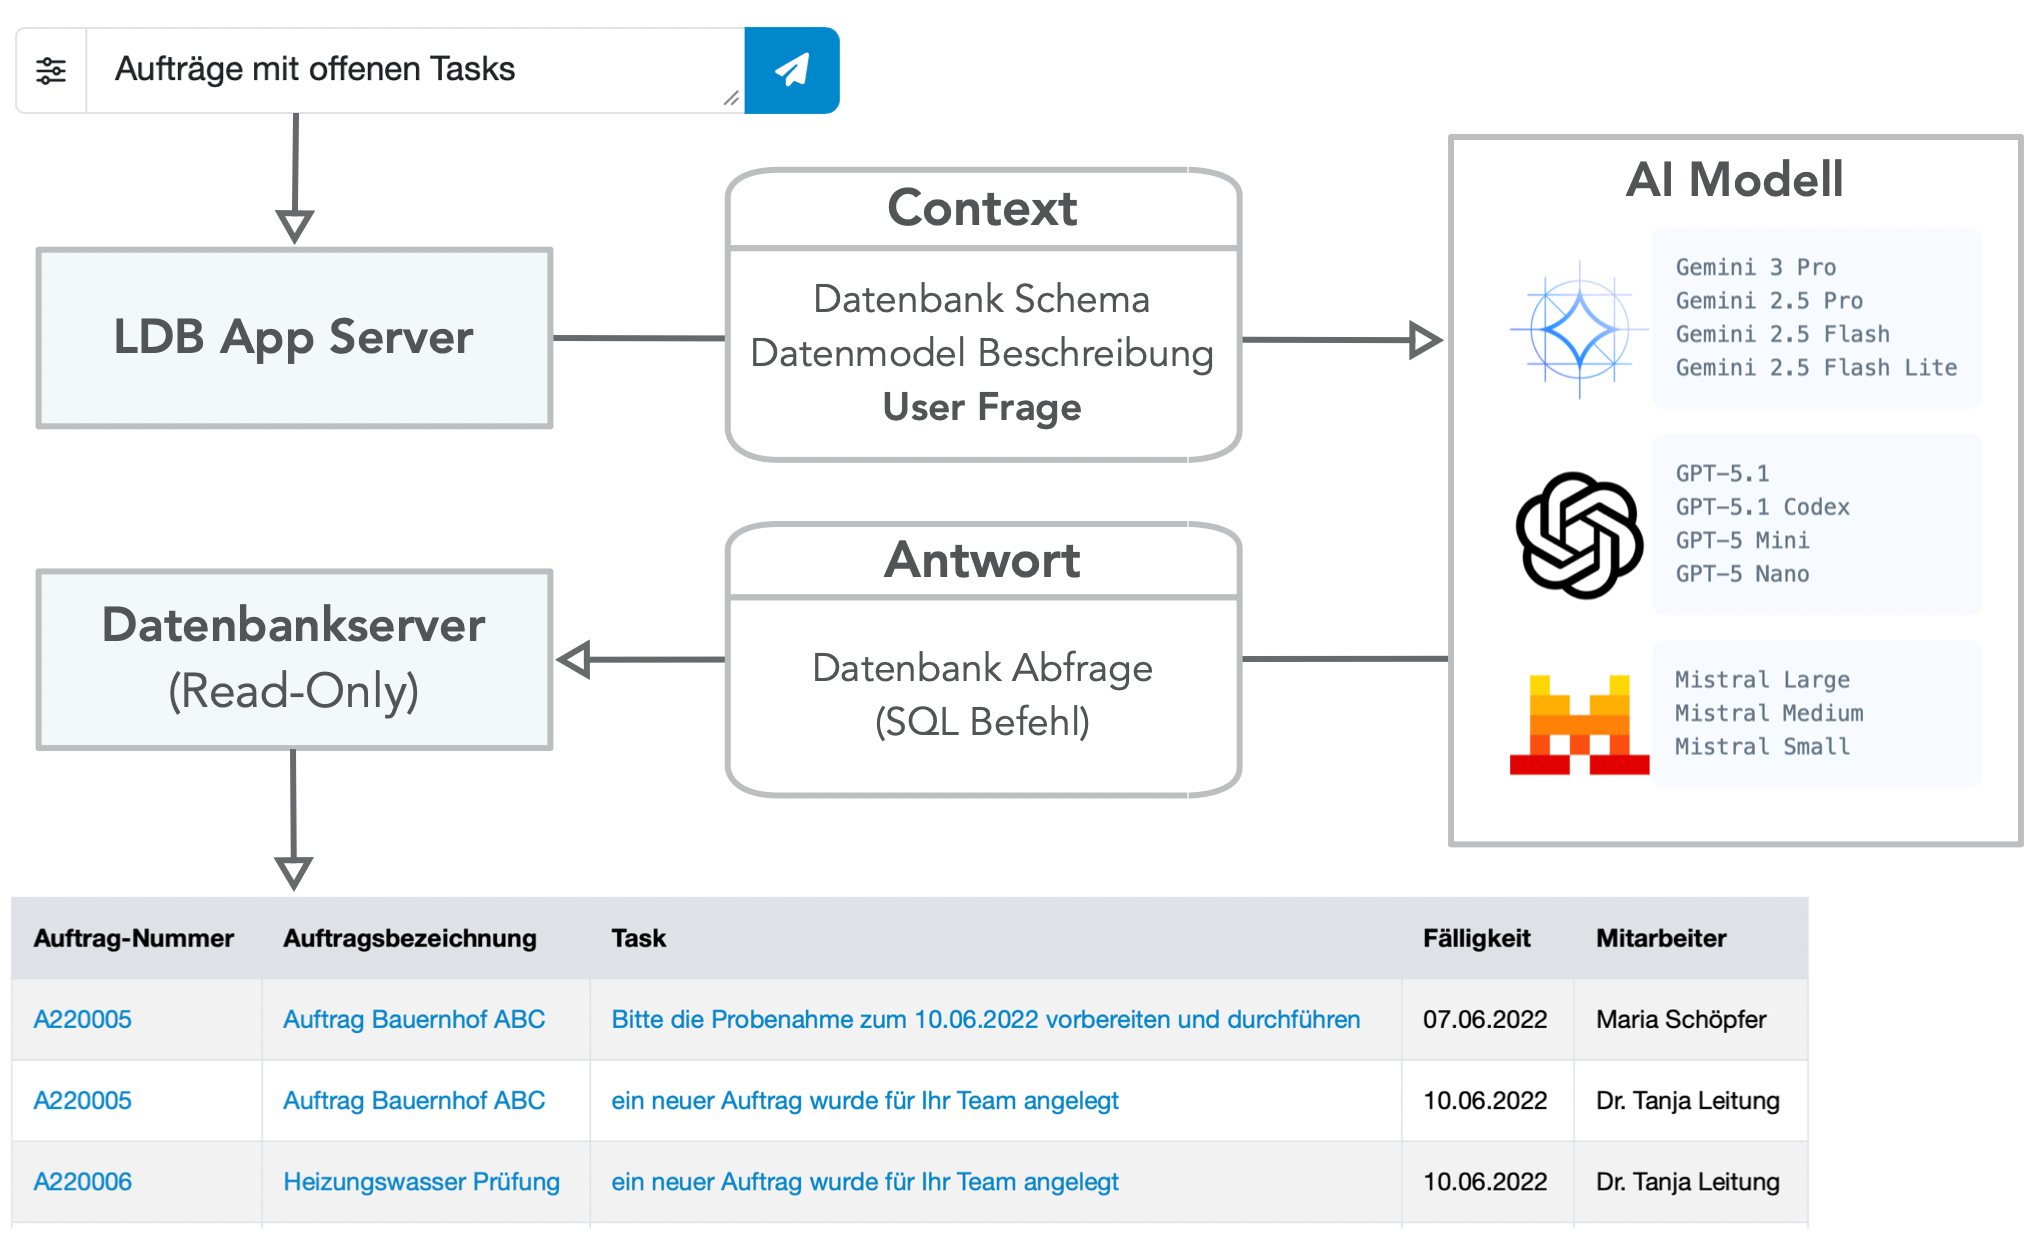
Task: Sort by the Fälligkeit column header
Action: (1476, 938)
